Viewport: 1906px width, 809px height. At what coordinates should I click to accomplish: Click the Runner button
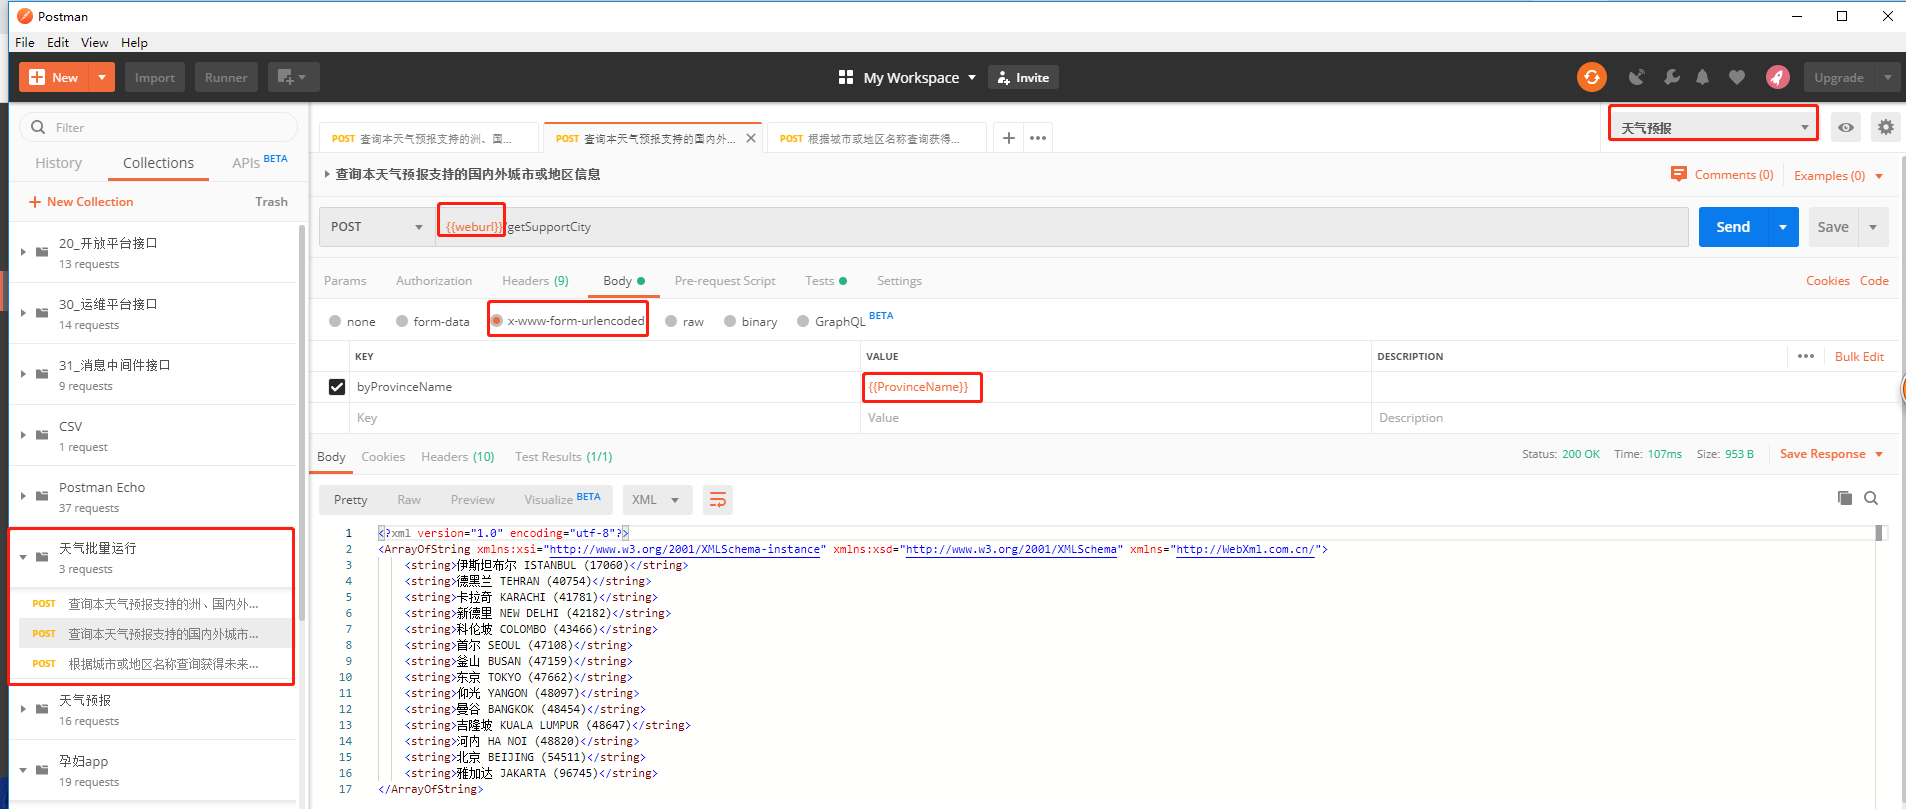(226, 77)
